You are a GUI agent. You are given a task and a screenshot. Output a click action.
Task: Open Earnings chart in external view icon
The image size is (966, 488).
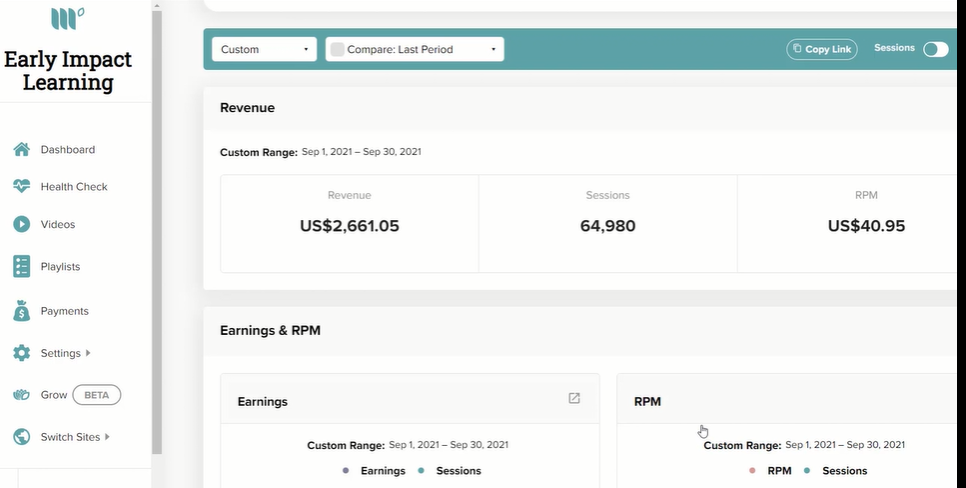[x=574, y=398]
